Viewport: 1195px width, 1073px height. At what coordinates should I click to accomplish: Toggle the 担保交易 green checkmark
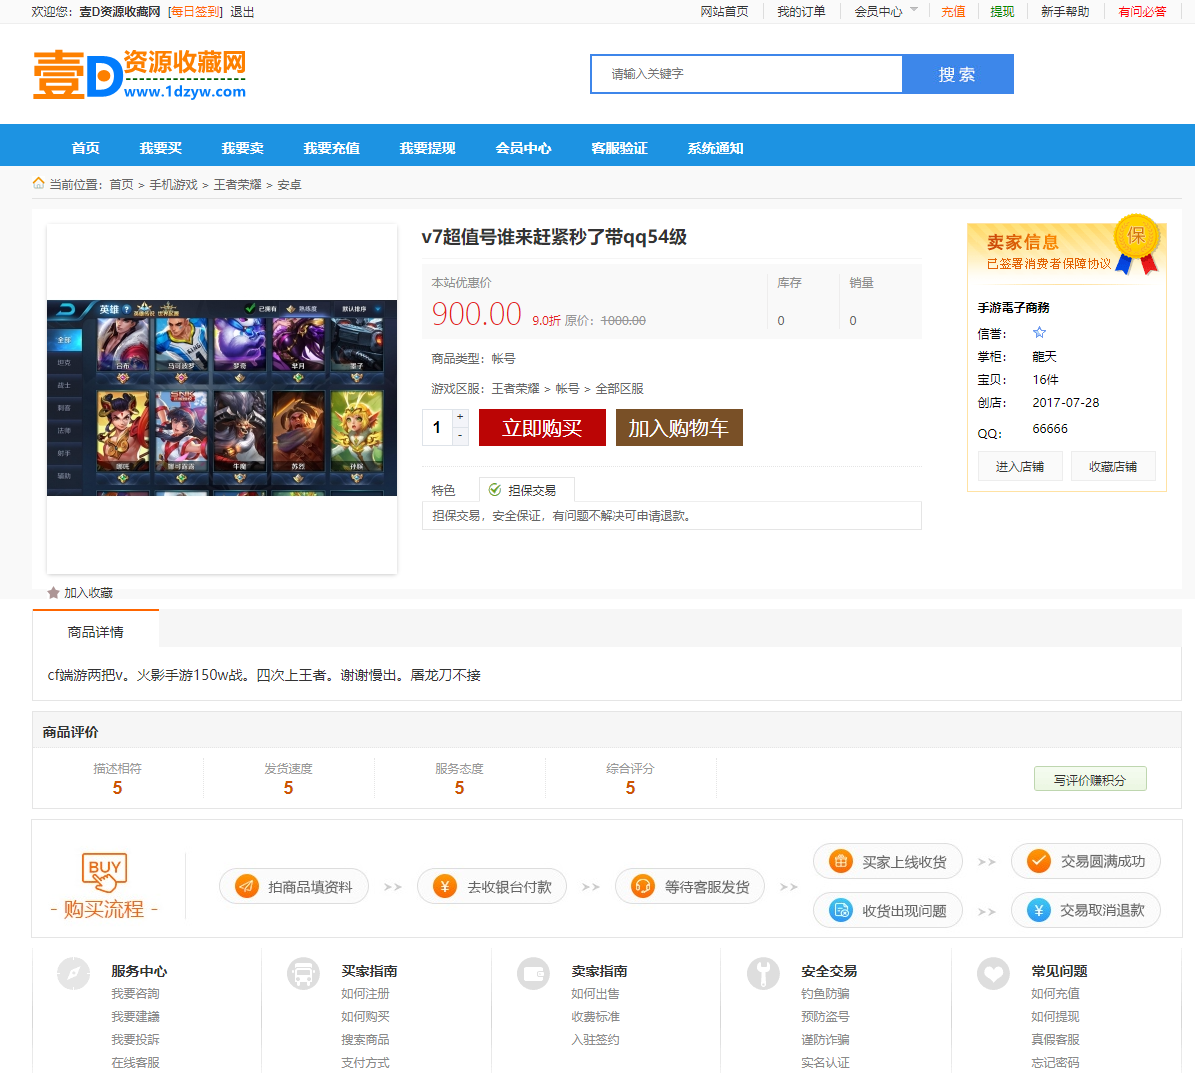coord(494,489)
